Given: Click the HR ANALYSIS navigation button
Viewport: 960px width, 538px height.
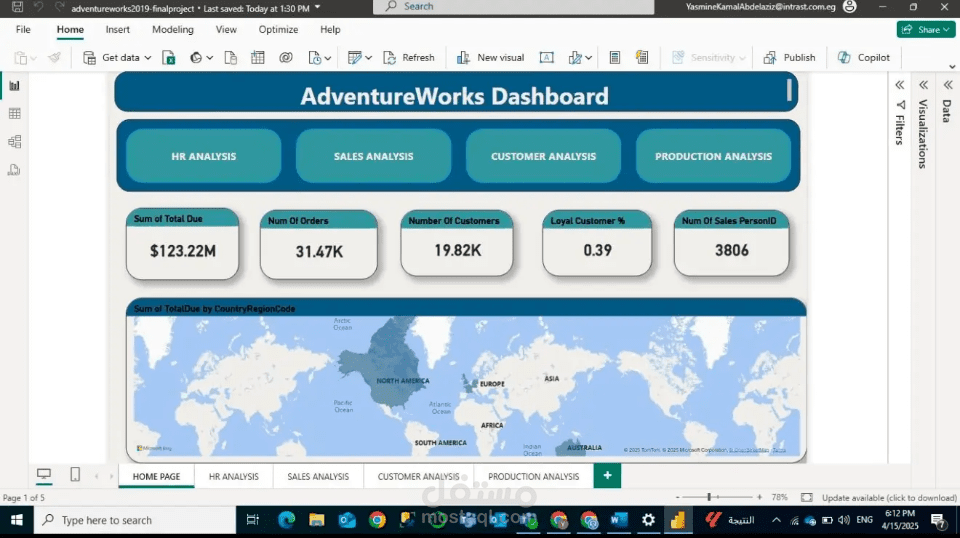Looking at the screenshot, I should (204, 156).
